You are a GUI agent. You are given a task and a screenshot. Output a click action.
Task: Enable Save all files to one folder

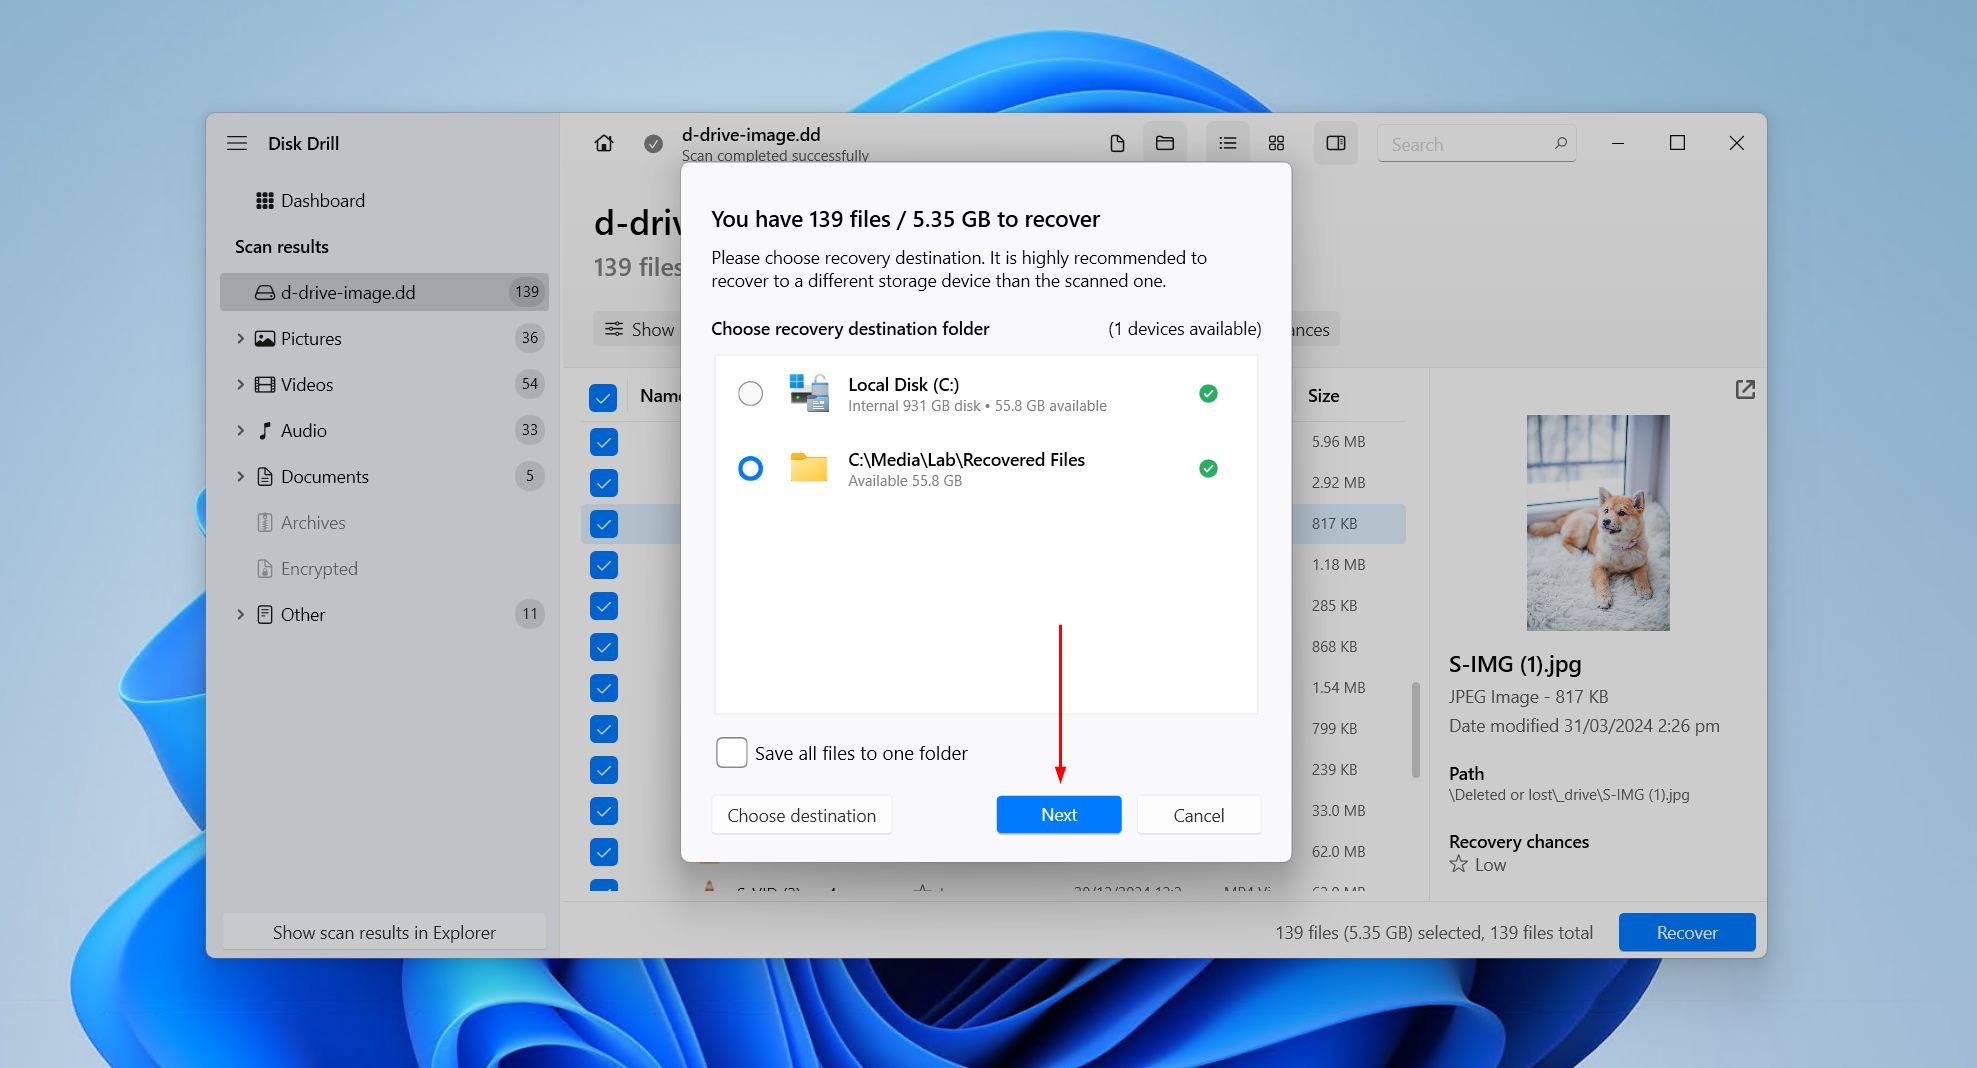point(732,753)
